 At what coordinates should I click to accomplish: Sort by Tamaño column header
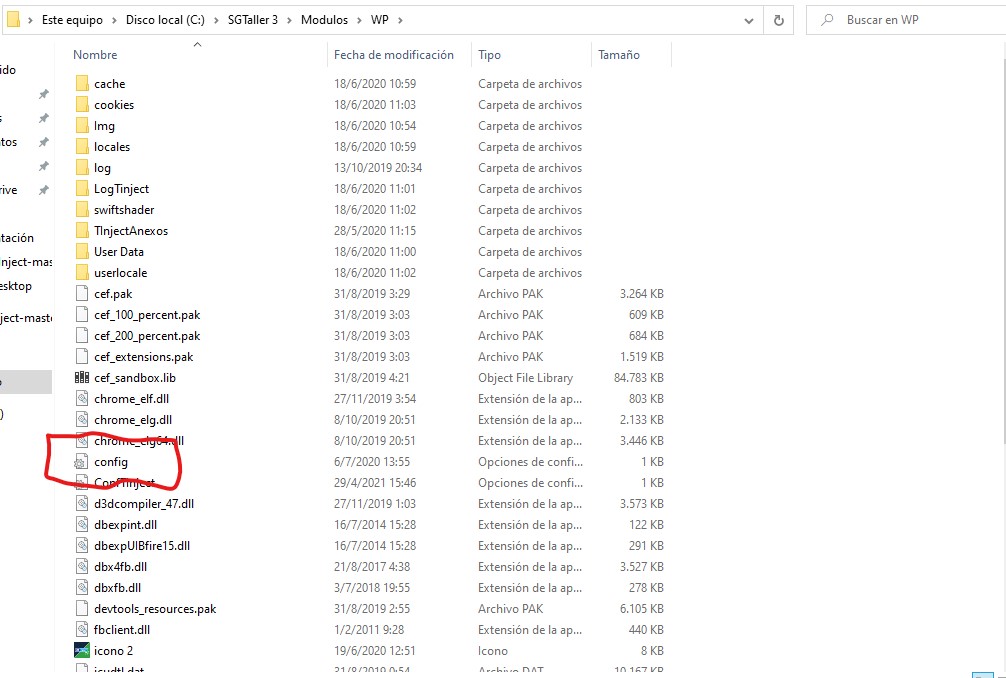tap(618, 55)
